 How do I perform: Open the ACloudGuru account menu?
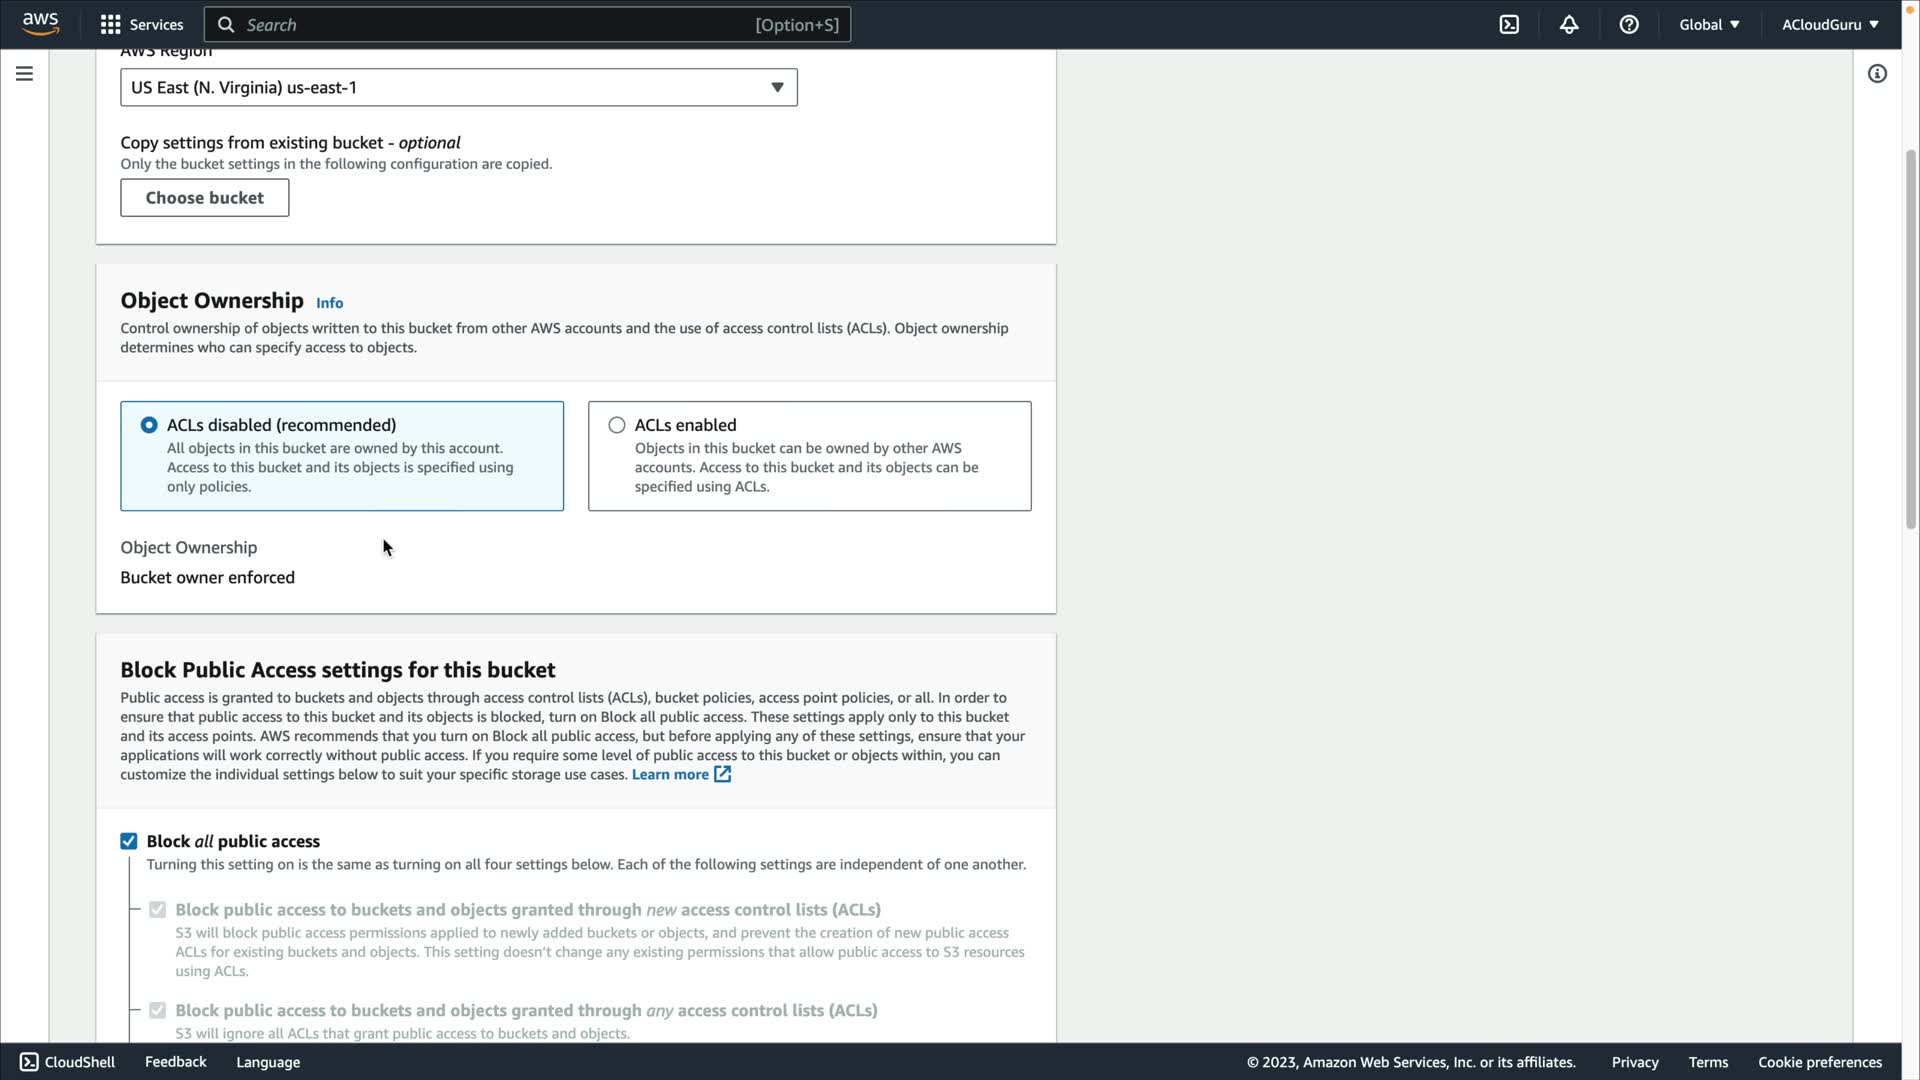pos(1829,25)
